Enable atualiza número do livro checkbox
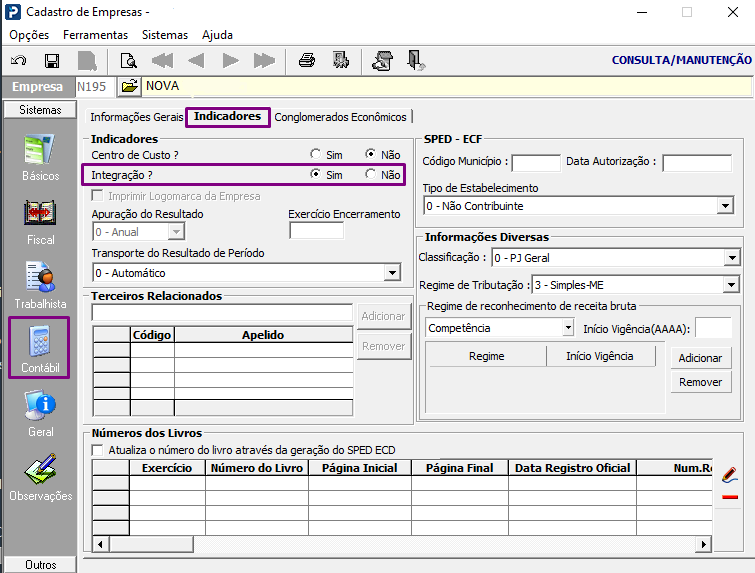 (x=97, y=450)
